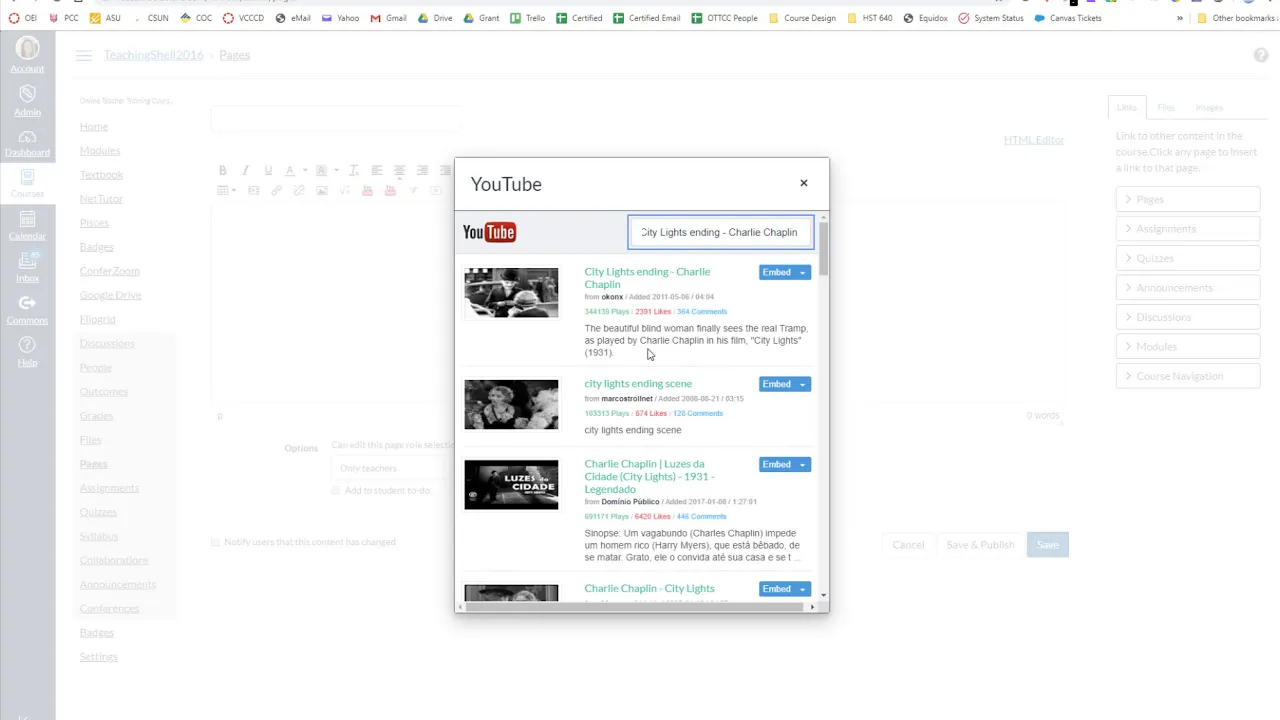Click the HTML Editor link
This screenshot has height=720, width=1280.
point(1034,140)
